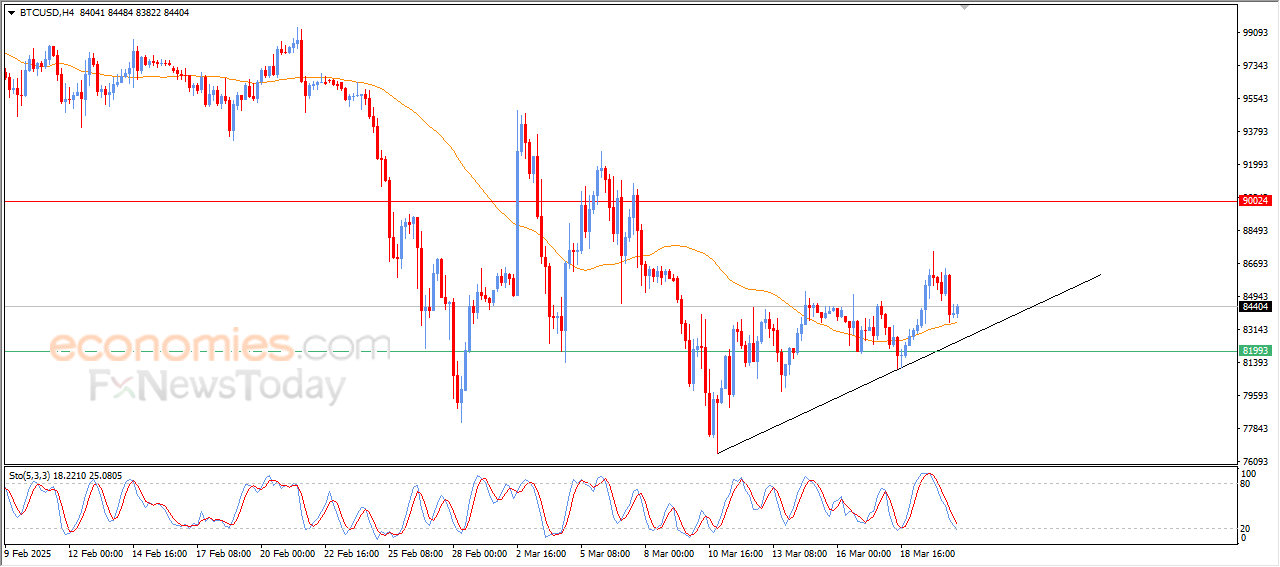The width and height of the screenshot is (1280, 567).
Task: Click the 16 Mar 00:00 time label
Action: point(865,552)
